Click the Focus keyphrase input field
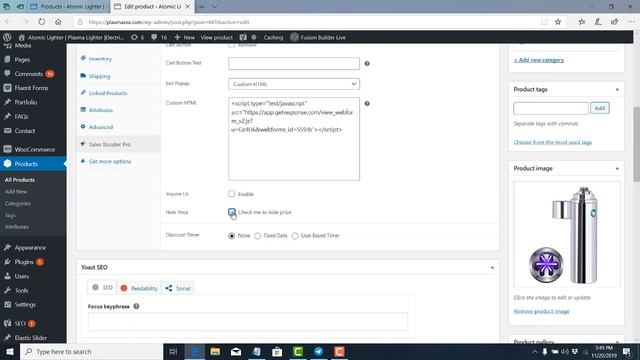 (247, 321)
